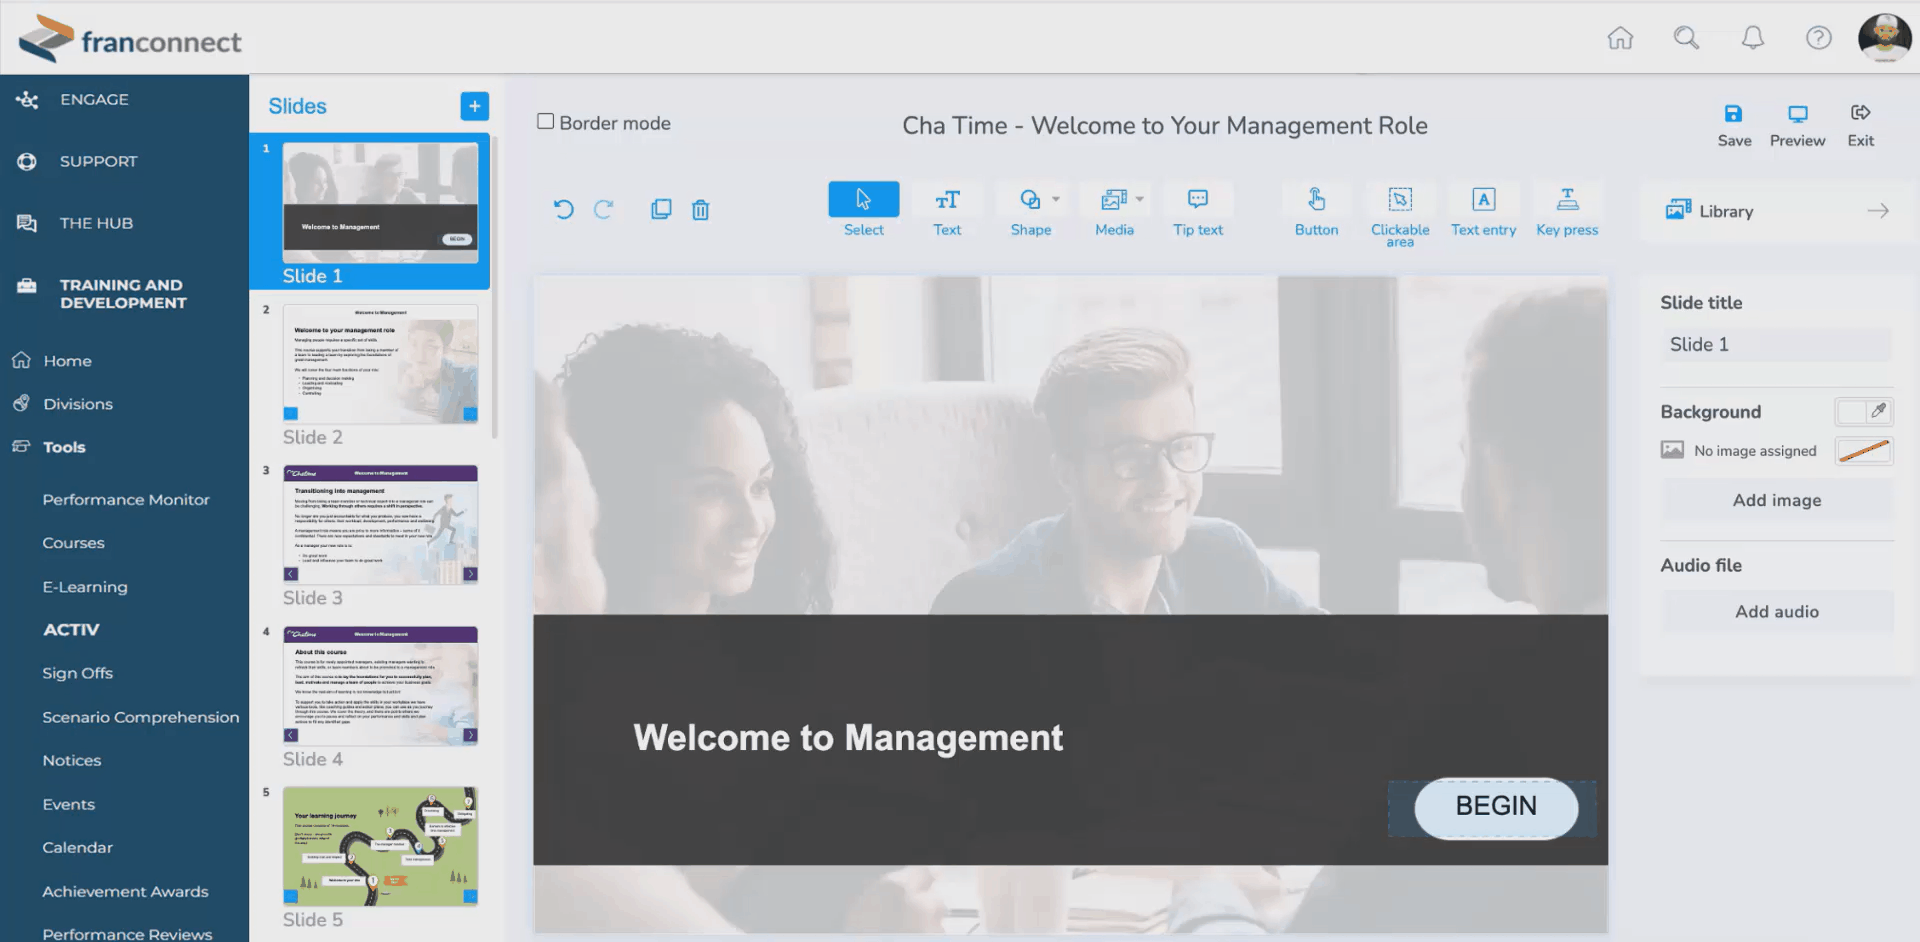The width and height of the screenshot is (1920, 942).
Task: Expand the Shape tool dropdown arrow
Action: click(1056, 199)
